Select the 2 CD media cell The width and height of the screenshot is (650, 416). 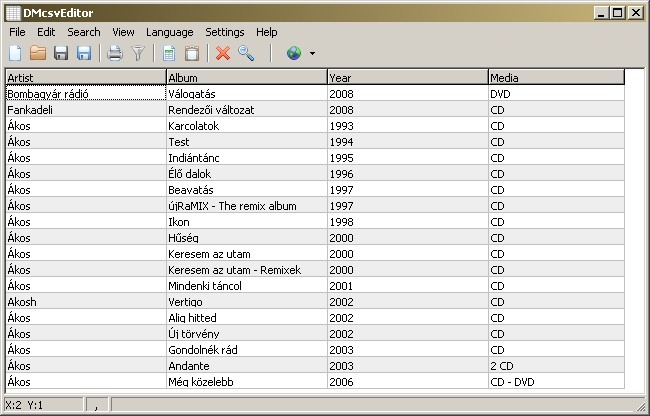click(x=555, y=366)
